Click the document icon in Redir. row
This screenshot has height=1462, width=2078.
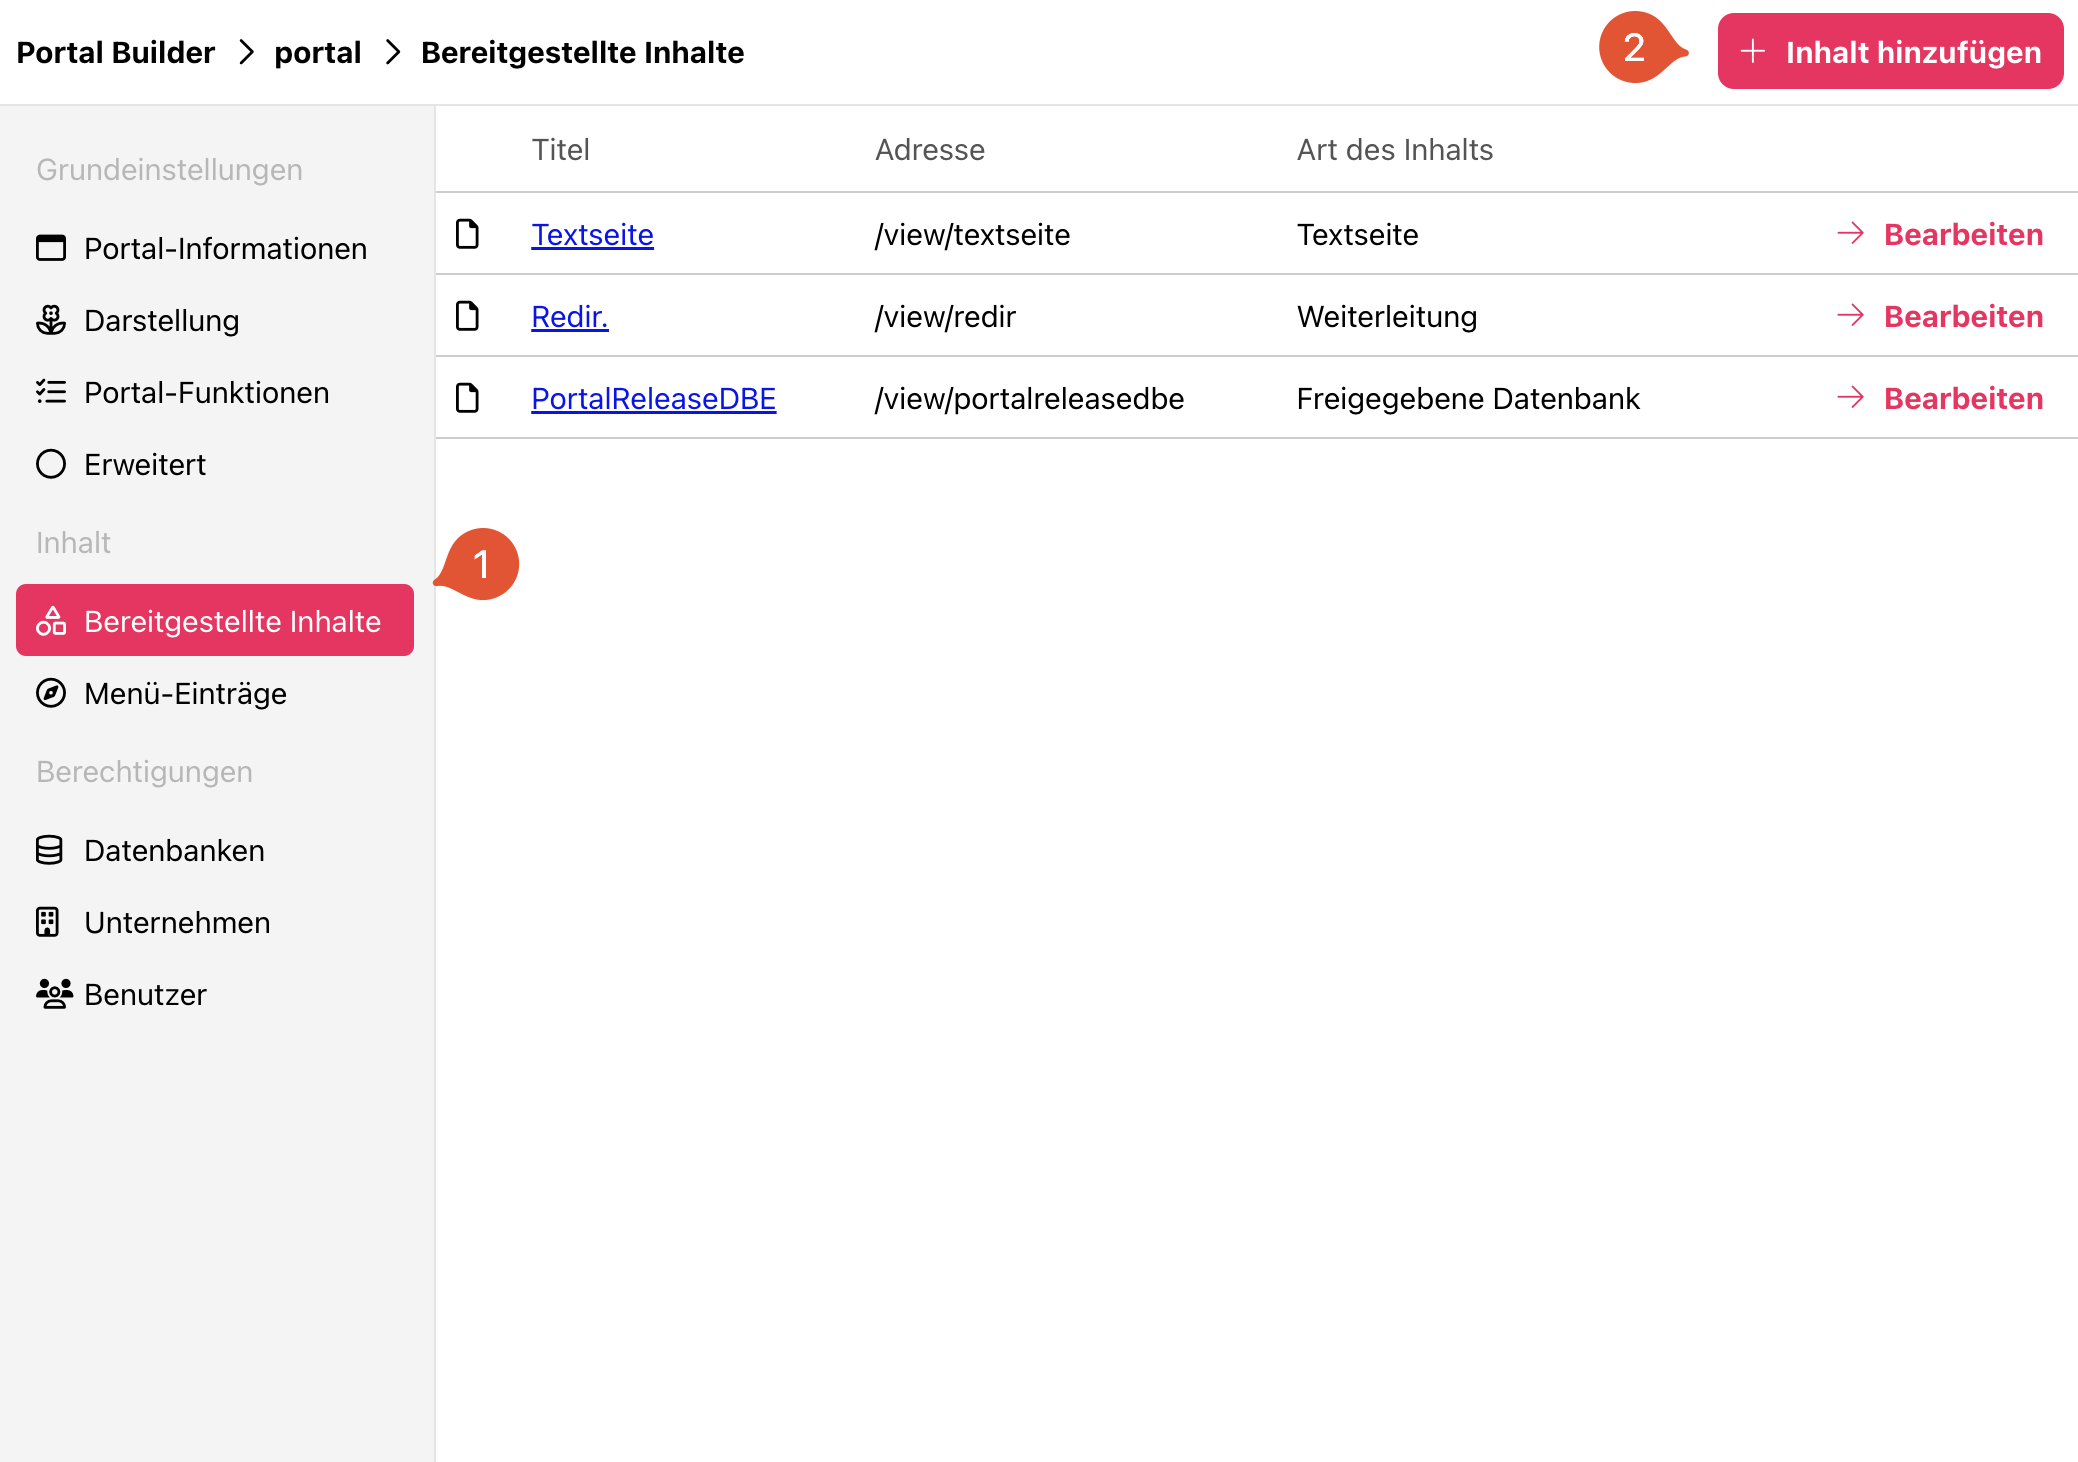click(467, 316)
